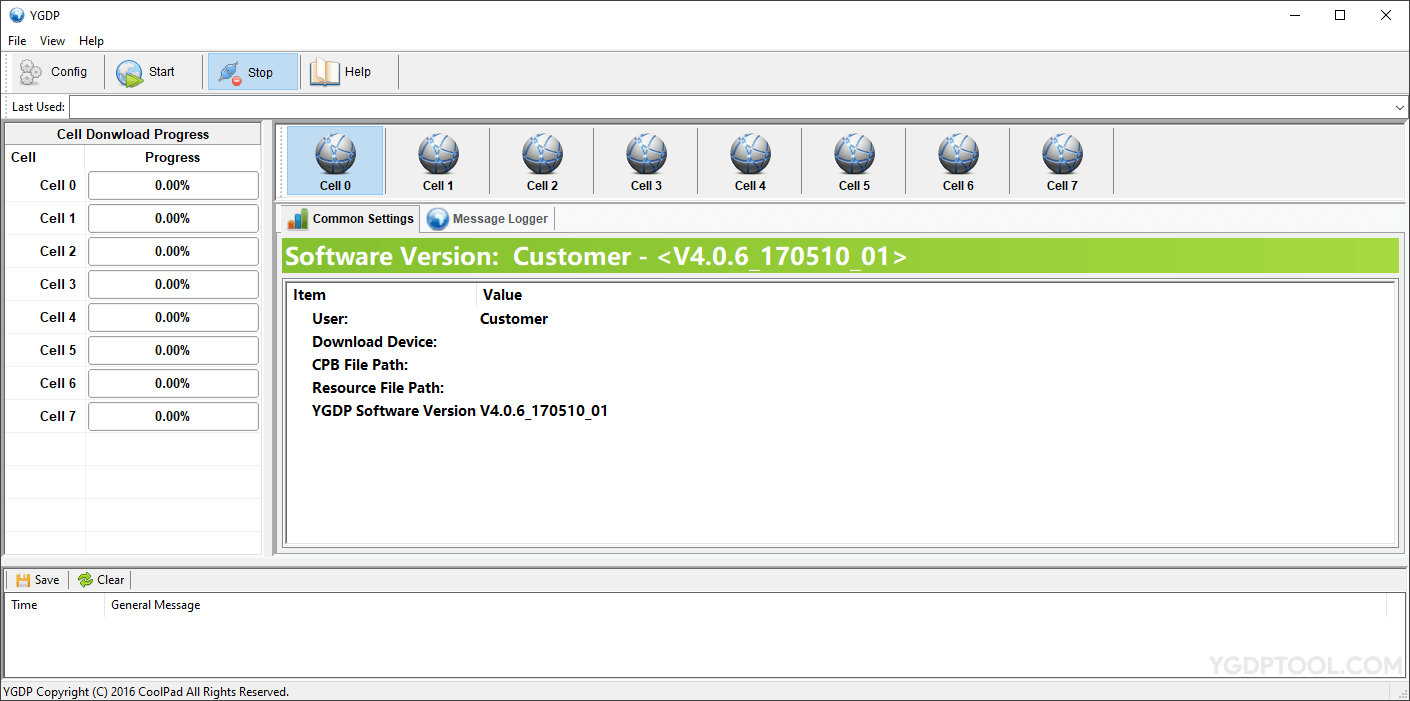This screenshot has height=701, width=1410.
Task: Click the Clear log button
Action: point(101,580)
